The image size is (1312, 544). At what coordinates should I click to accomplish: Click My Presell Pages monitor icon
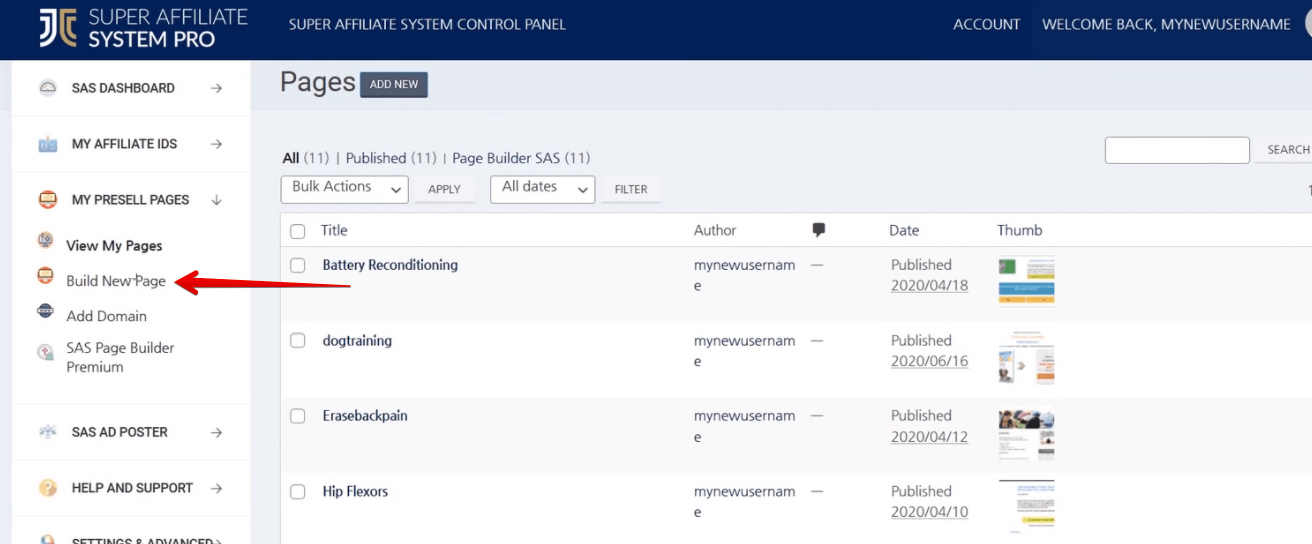pos(48,200)
